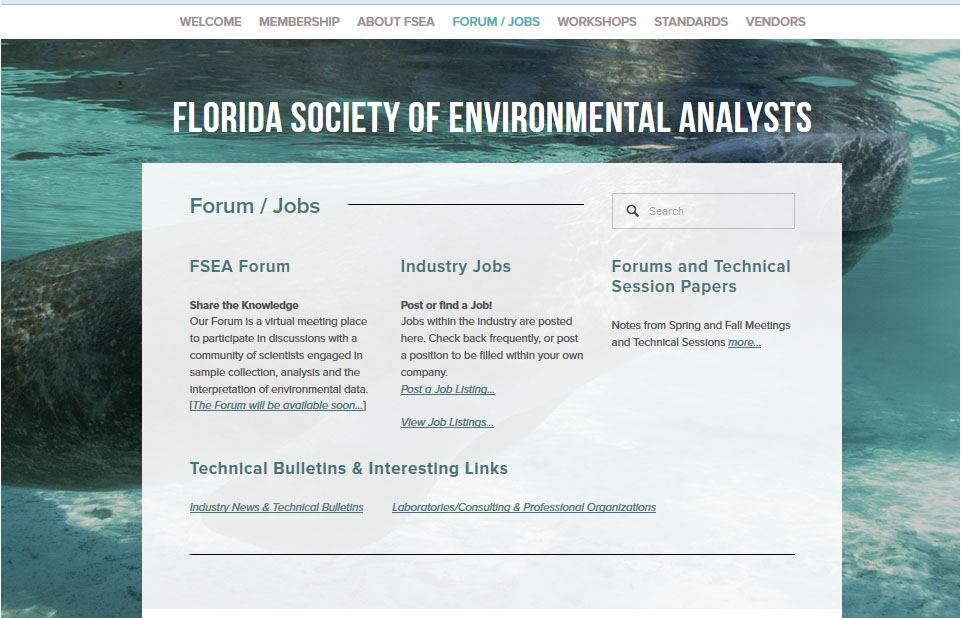Navigate to the STANDARDS page
The height and width of the screenshot is (618, 961).
(691, 21)
